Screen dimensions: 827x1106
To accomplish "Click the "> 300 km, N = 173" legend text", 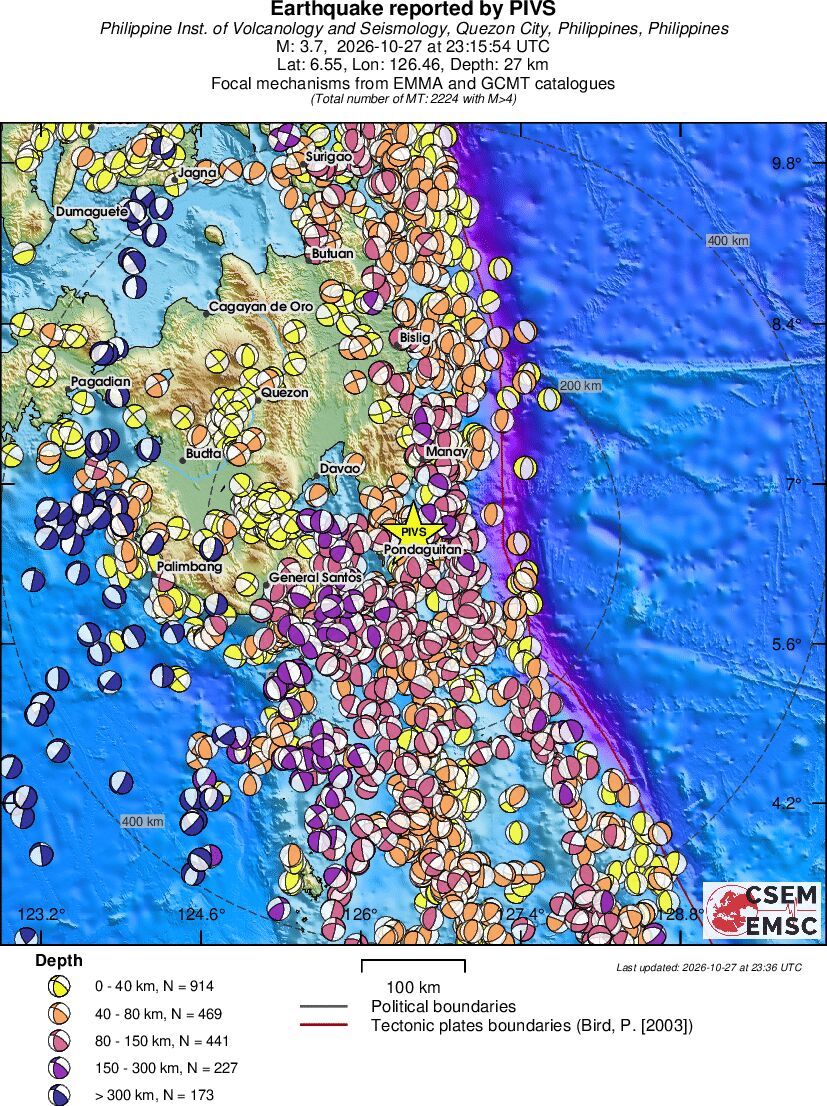I will pos(155,1095).
